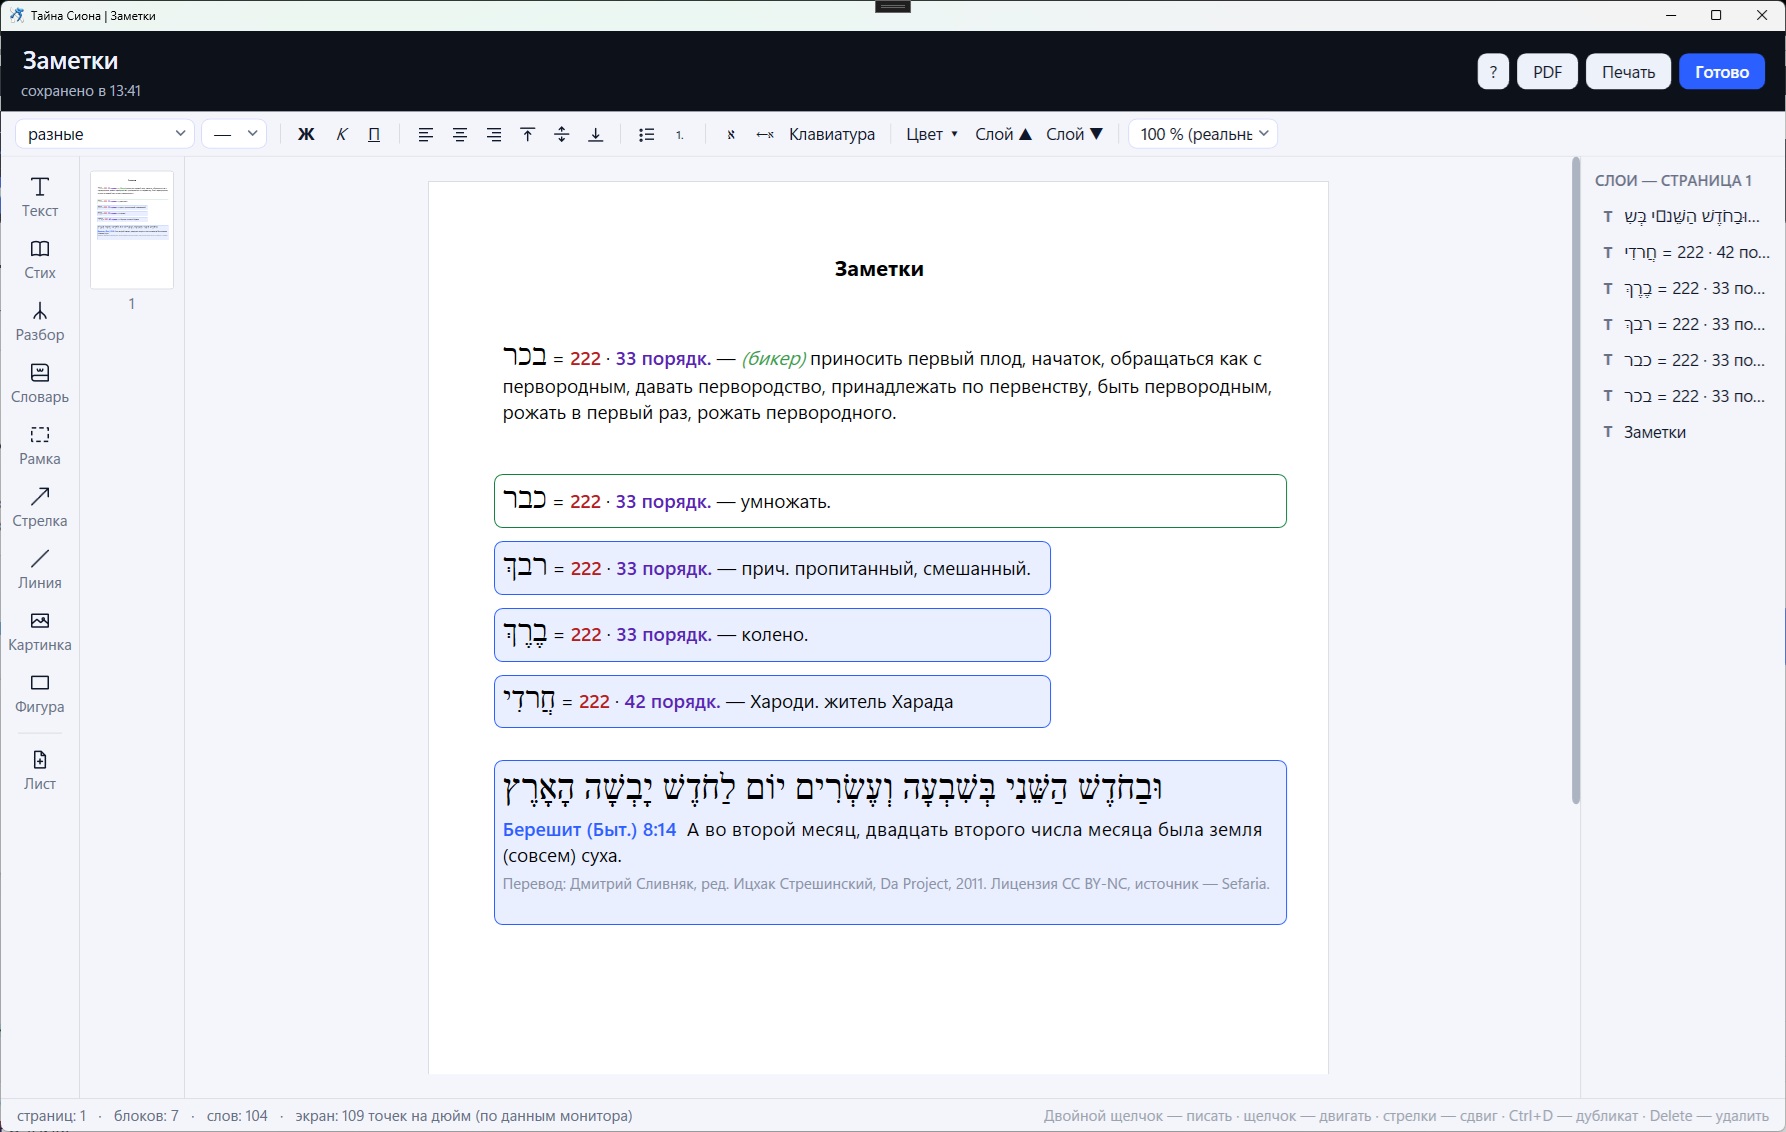Open the разные font dropdown
The image size is (1786, 1132).
105,134
